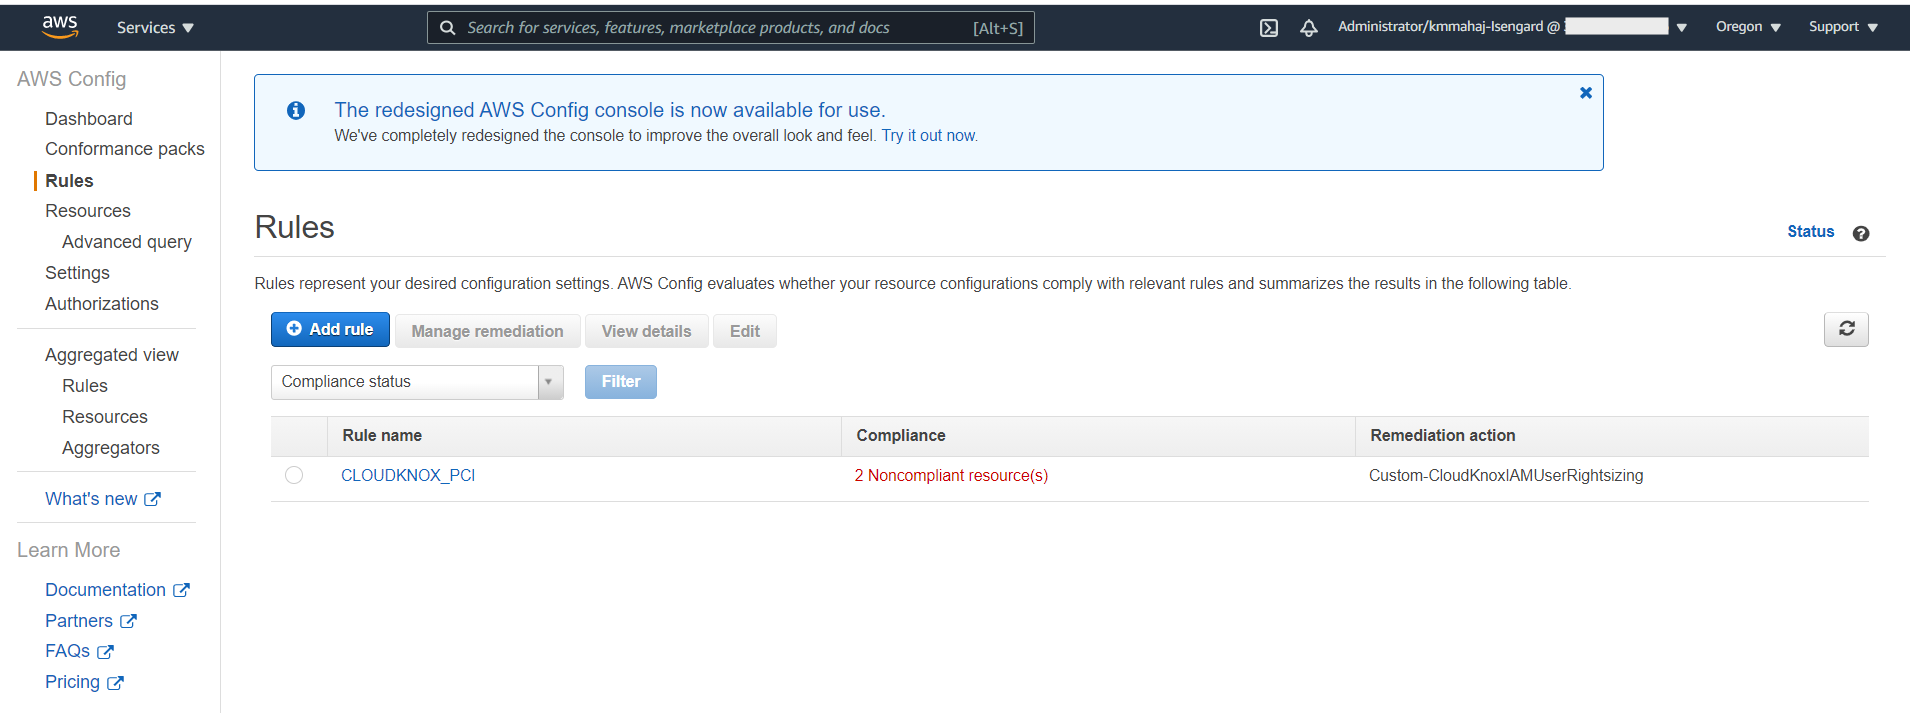Close the redesigned console info banner
Viewport: 1910px width, 713px height.
point(1586,93)
